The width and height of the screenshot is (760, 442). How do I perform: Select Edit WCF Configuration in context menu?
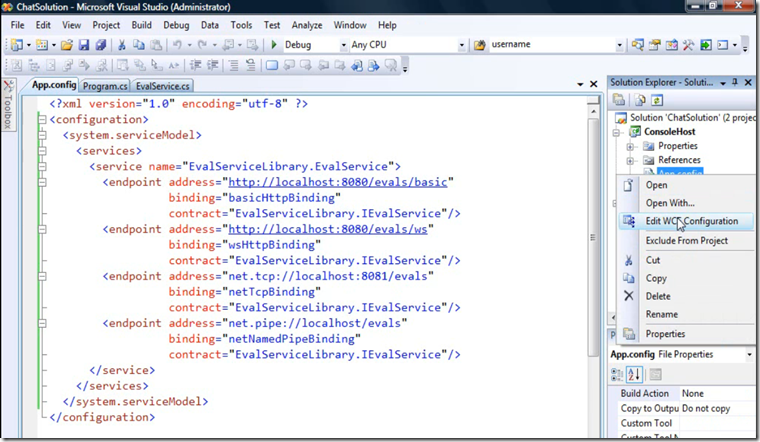[x=685, y=221]
